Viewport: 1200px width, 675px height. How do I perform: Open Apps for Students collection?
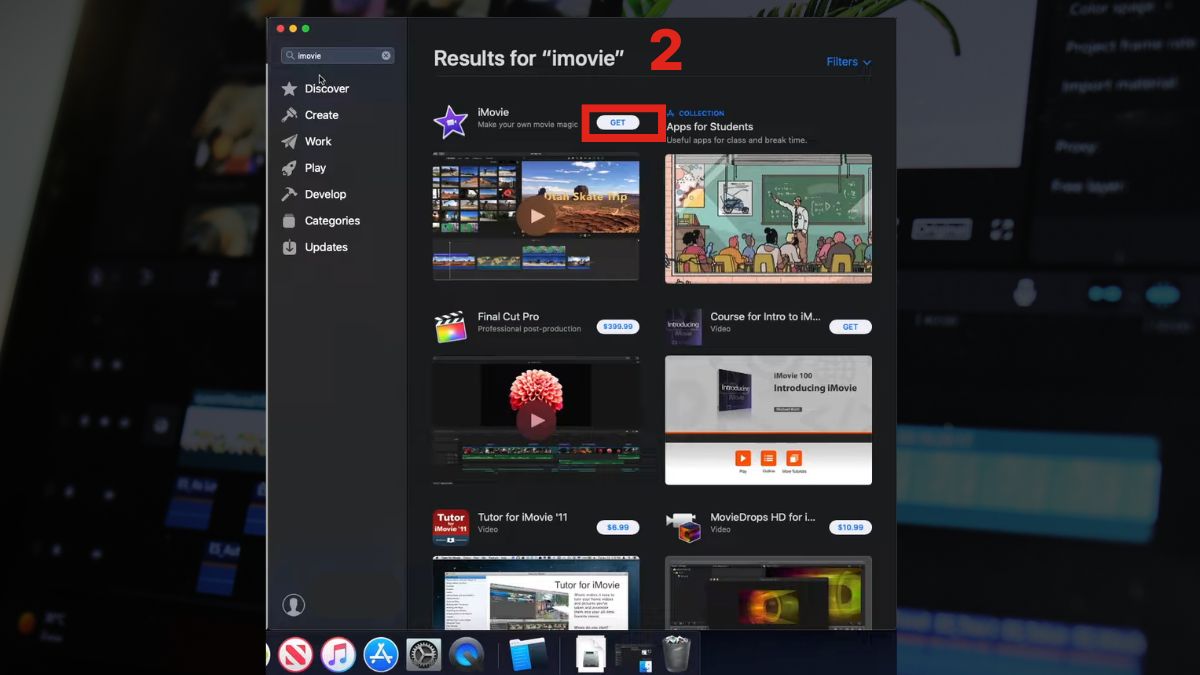710,127
